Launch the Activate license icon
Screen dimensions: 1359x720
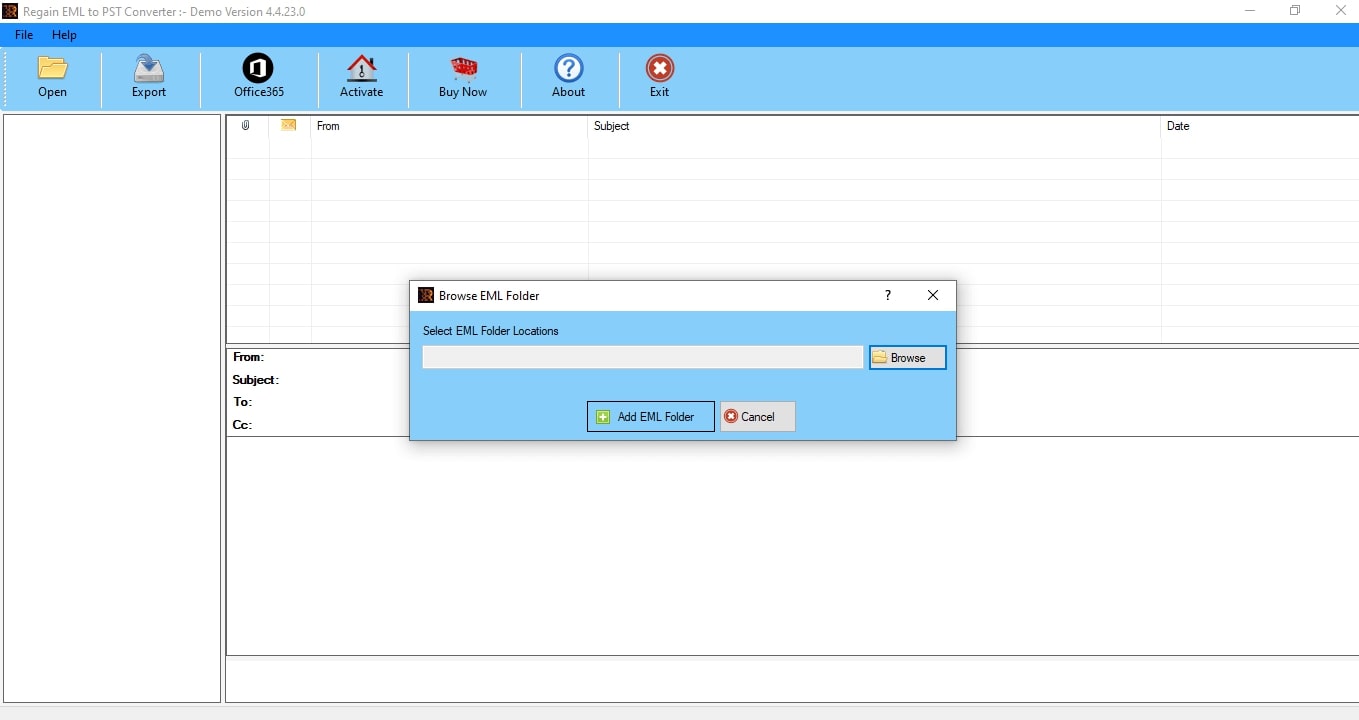tap(361, 77)
